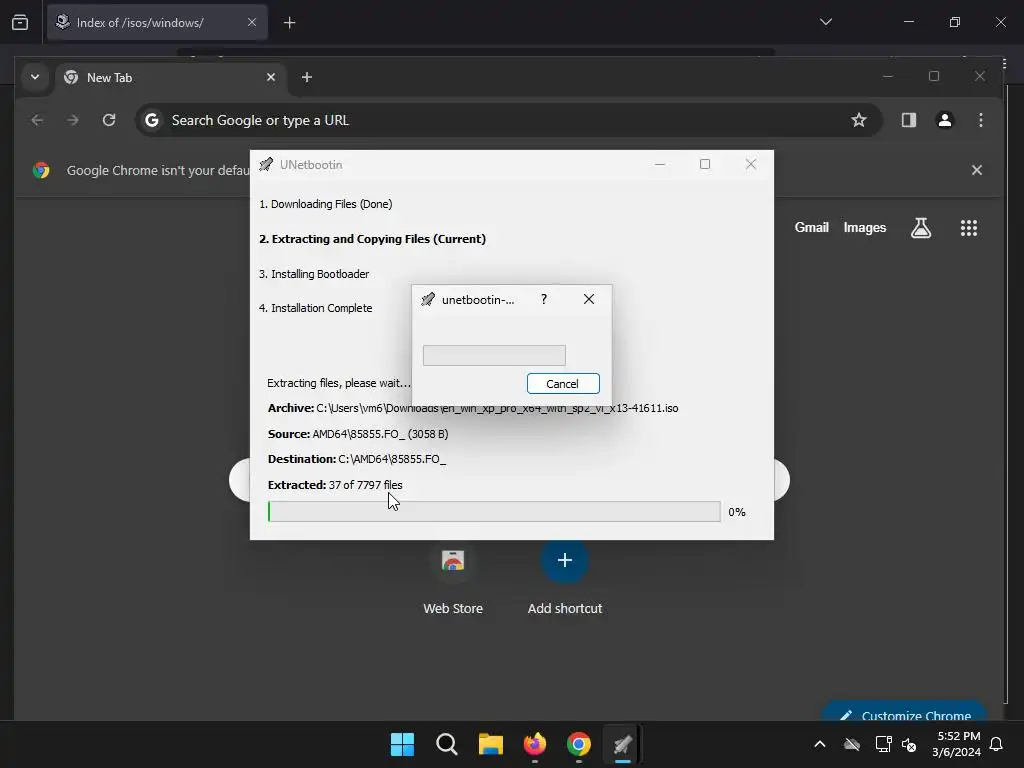Open a new Chrome tab with plus button
This screenshot has width=1024, height=768.
pyautogui.click(x=307, y=77)
